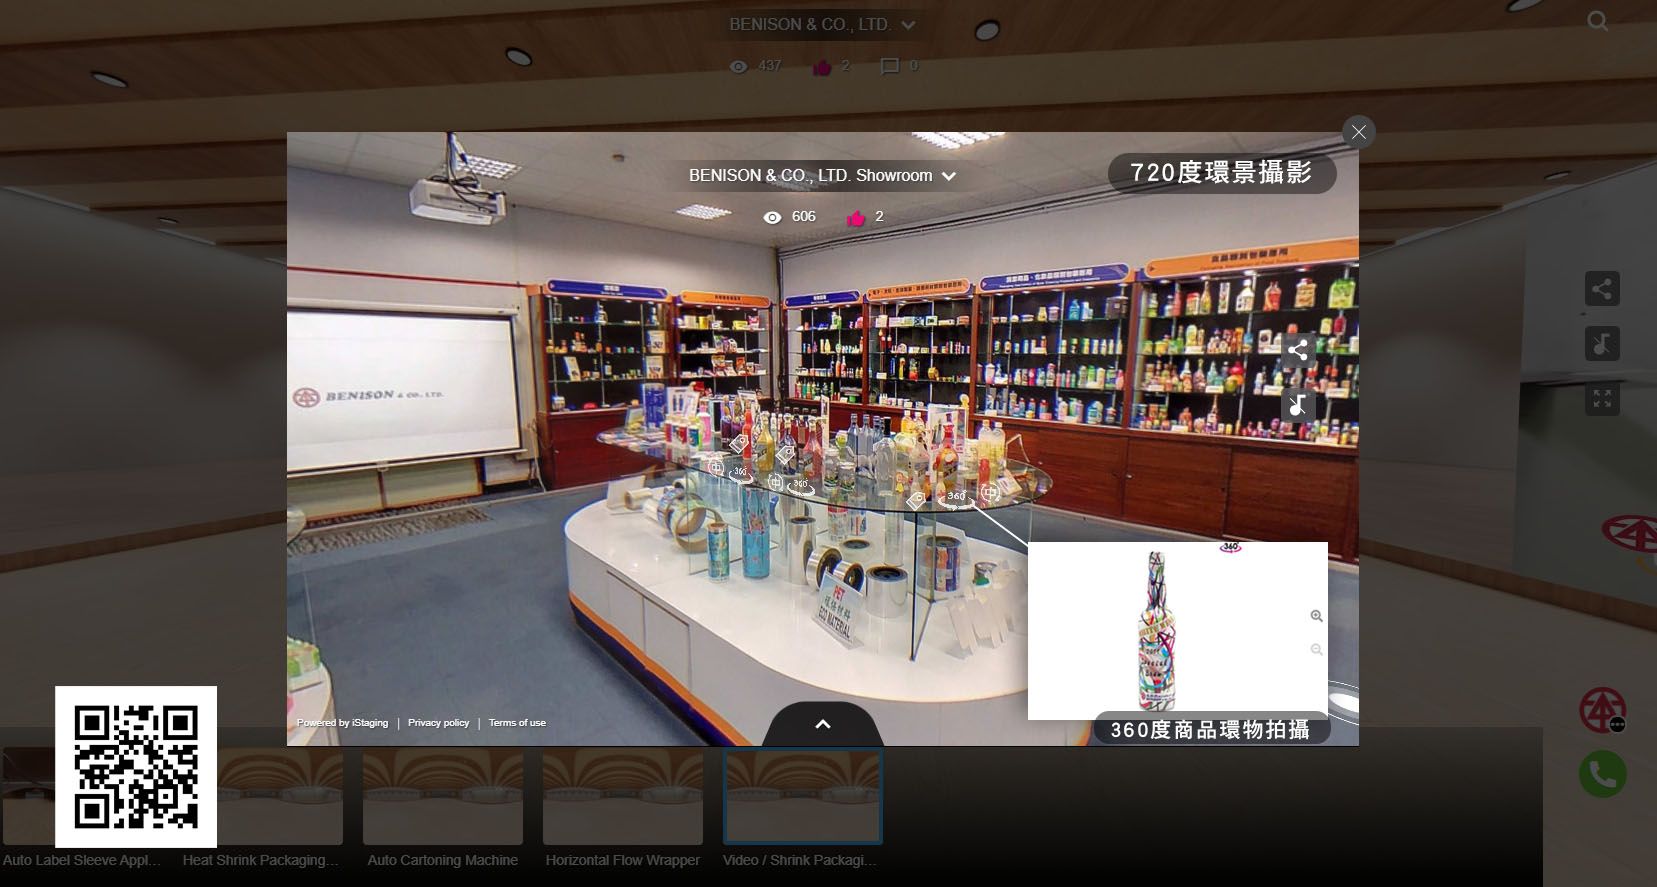
Task: Expand the BENISON & CO., LTD. Showroom dropdown
Action: point(822,175)
